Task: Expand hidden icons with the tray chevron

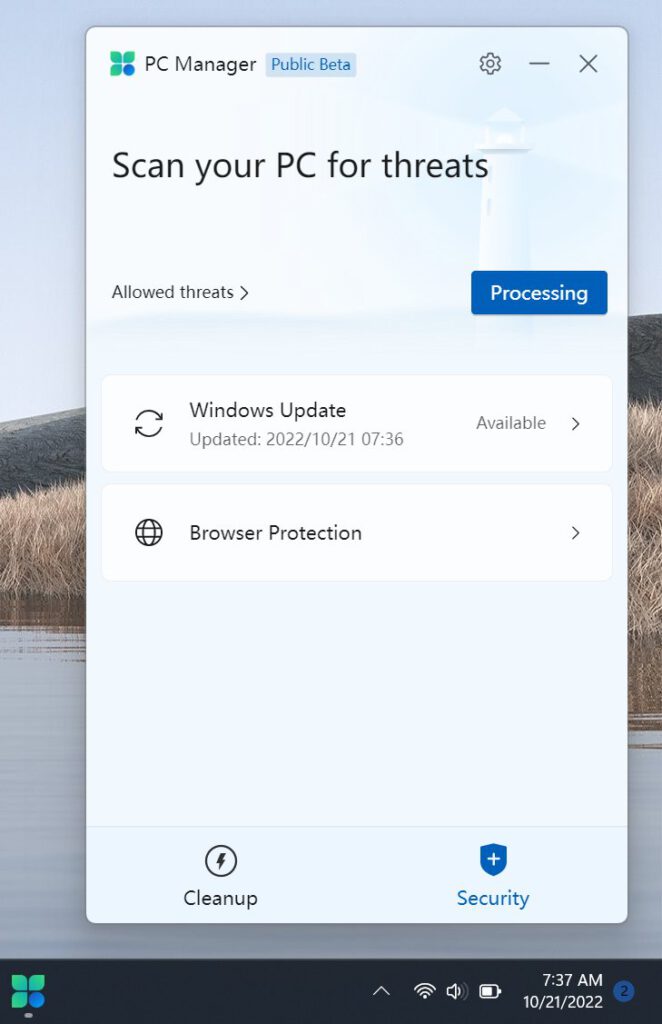Action: click(x=381, y=991)
